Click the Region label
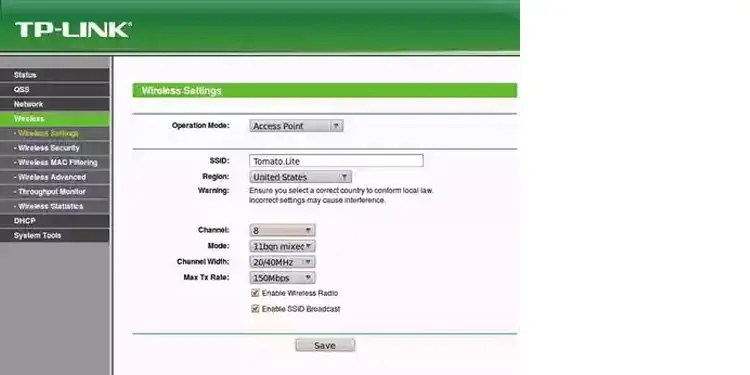 click(216, 176)
